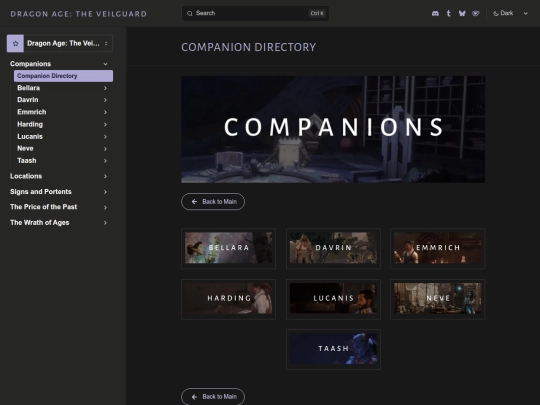Open the Discord link icon

point(435,13)
